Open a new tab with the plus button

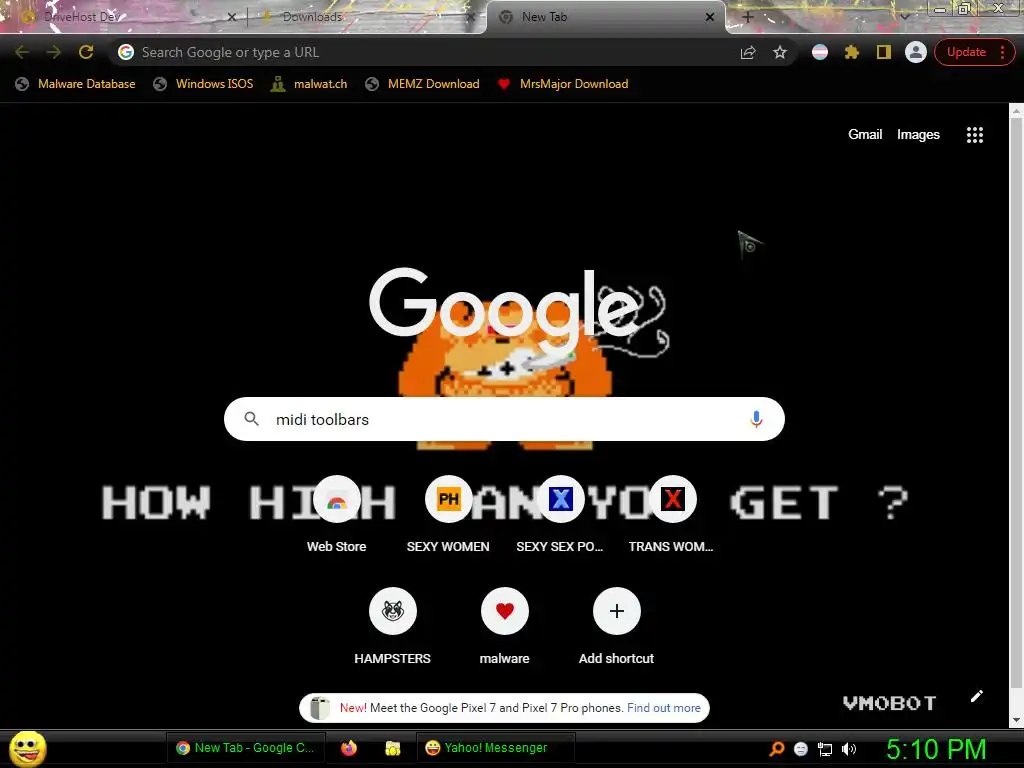point(748,17)
